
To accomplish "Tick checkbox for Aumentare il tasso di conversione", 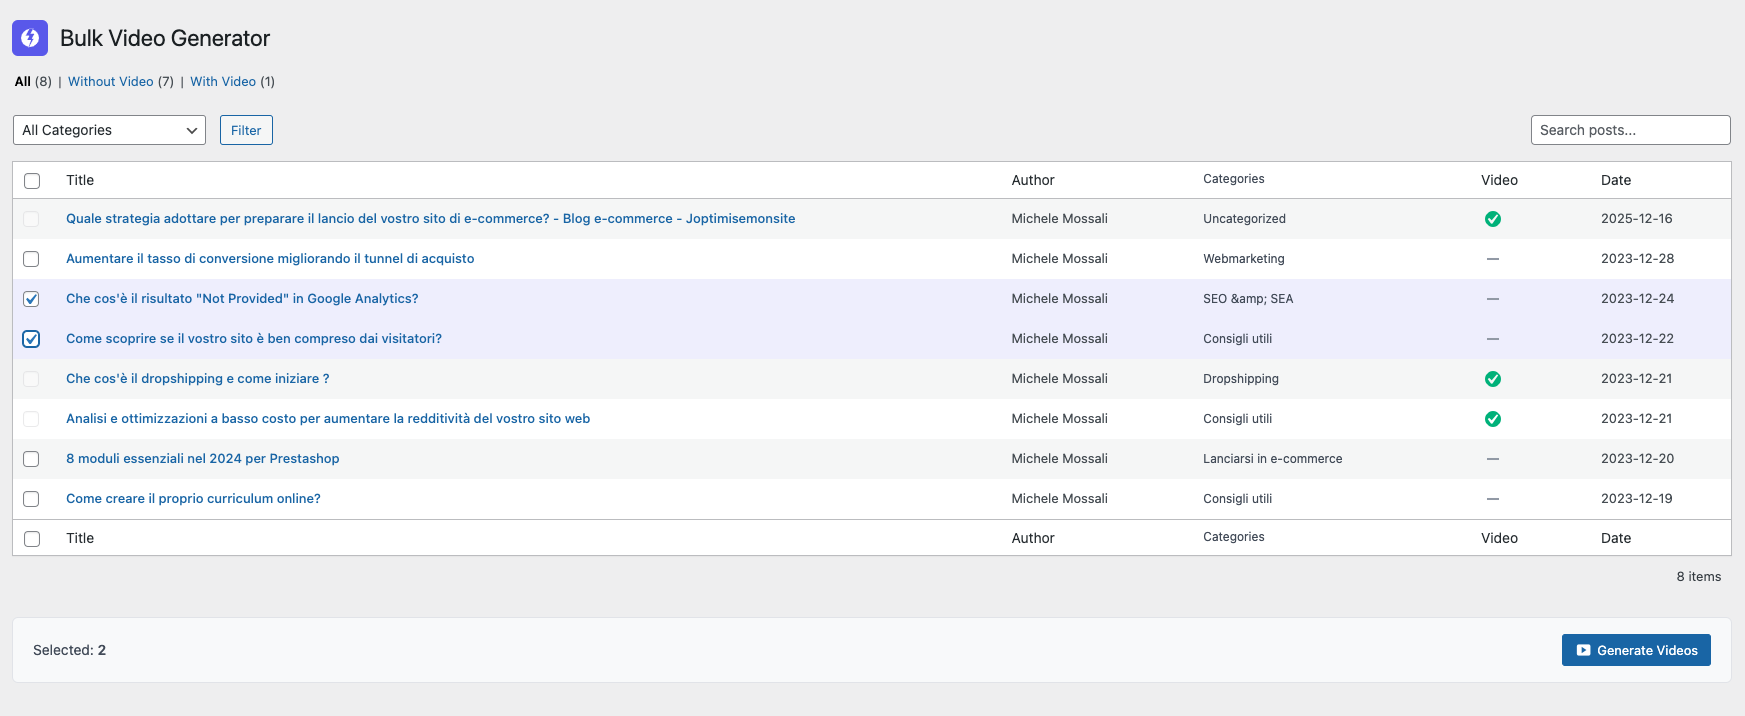I will (x=32, y=259).
